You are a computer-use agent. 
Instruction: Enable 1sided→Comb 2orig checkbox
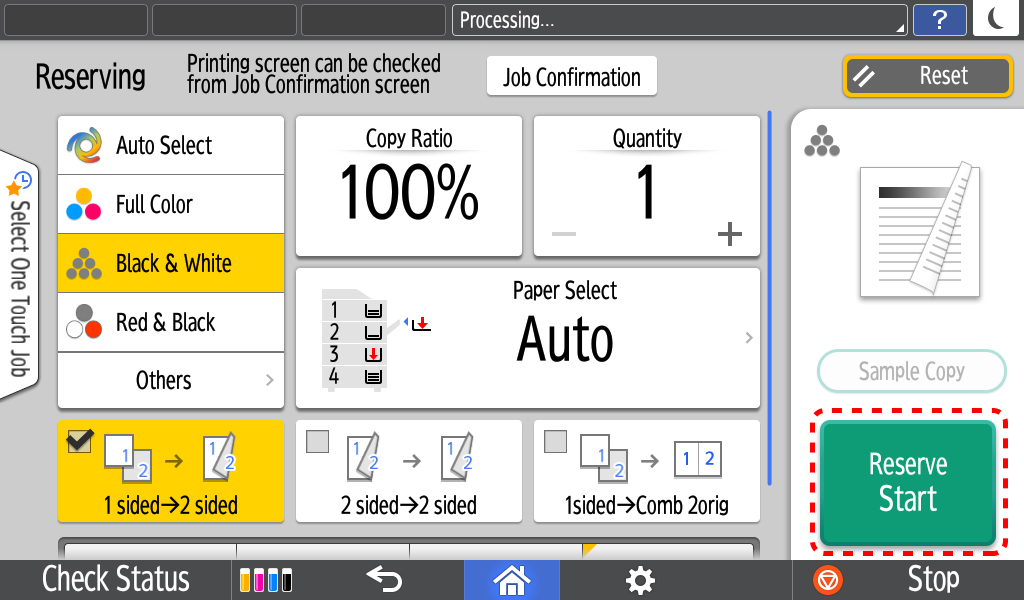[555, 441]
